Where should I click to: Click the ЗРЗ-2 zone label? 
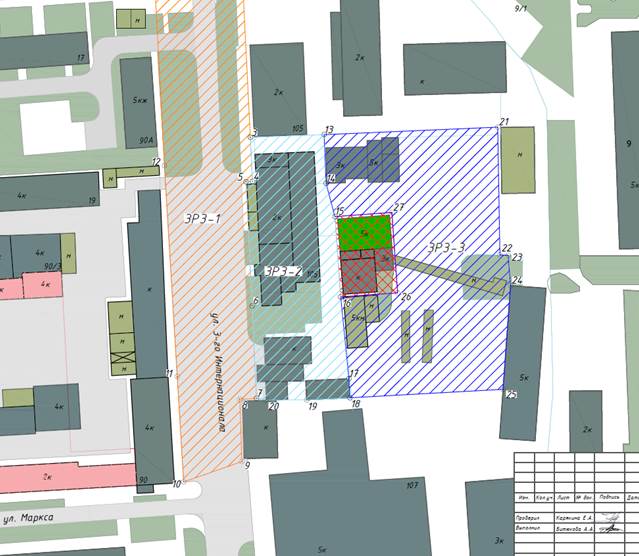[x=284, y=271]
